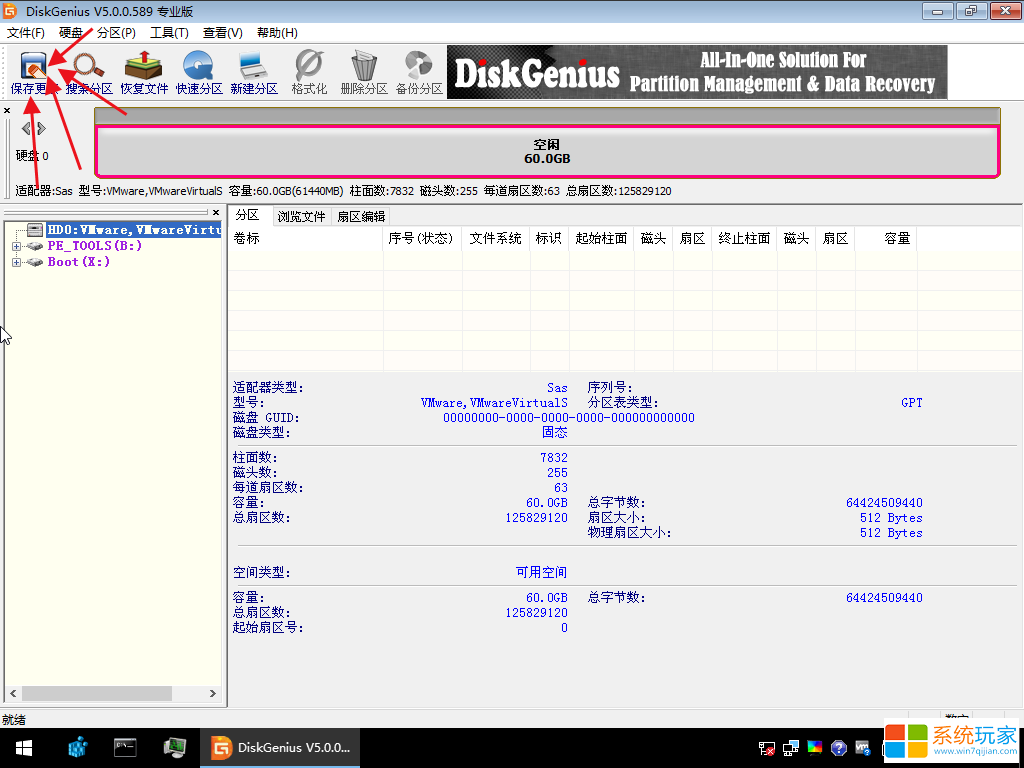
Task: Open the 硬盘 menu
Action: [x=71, y=33]
